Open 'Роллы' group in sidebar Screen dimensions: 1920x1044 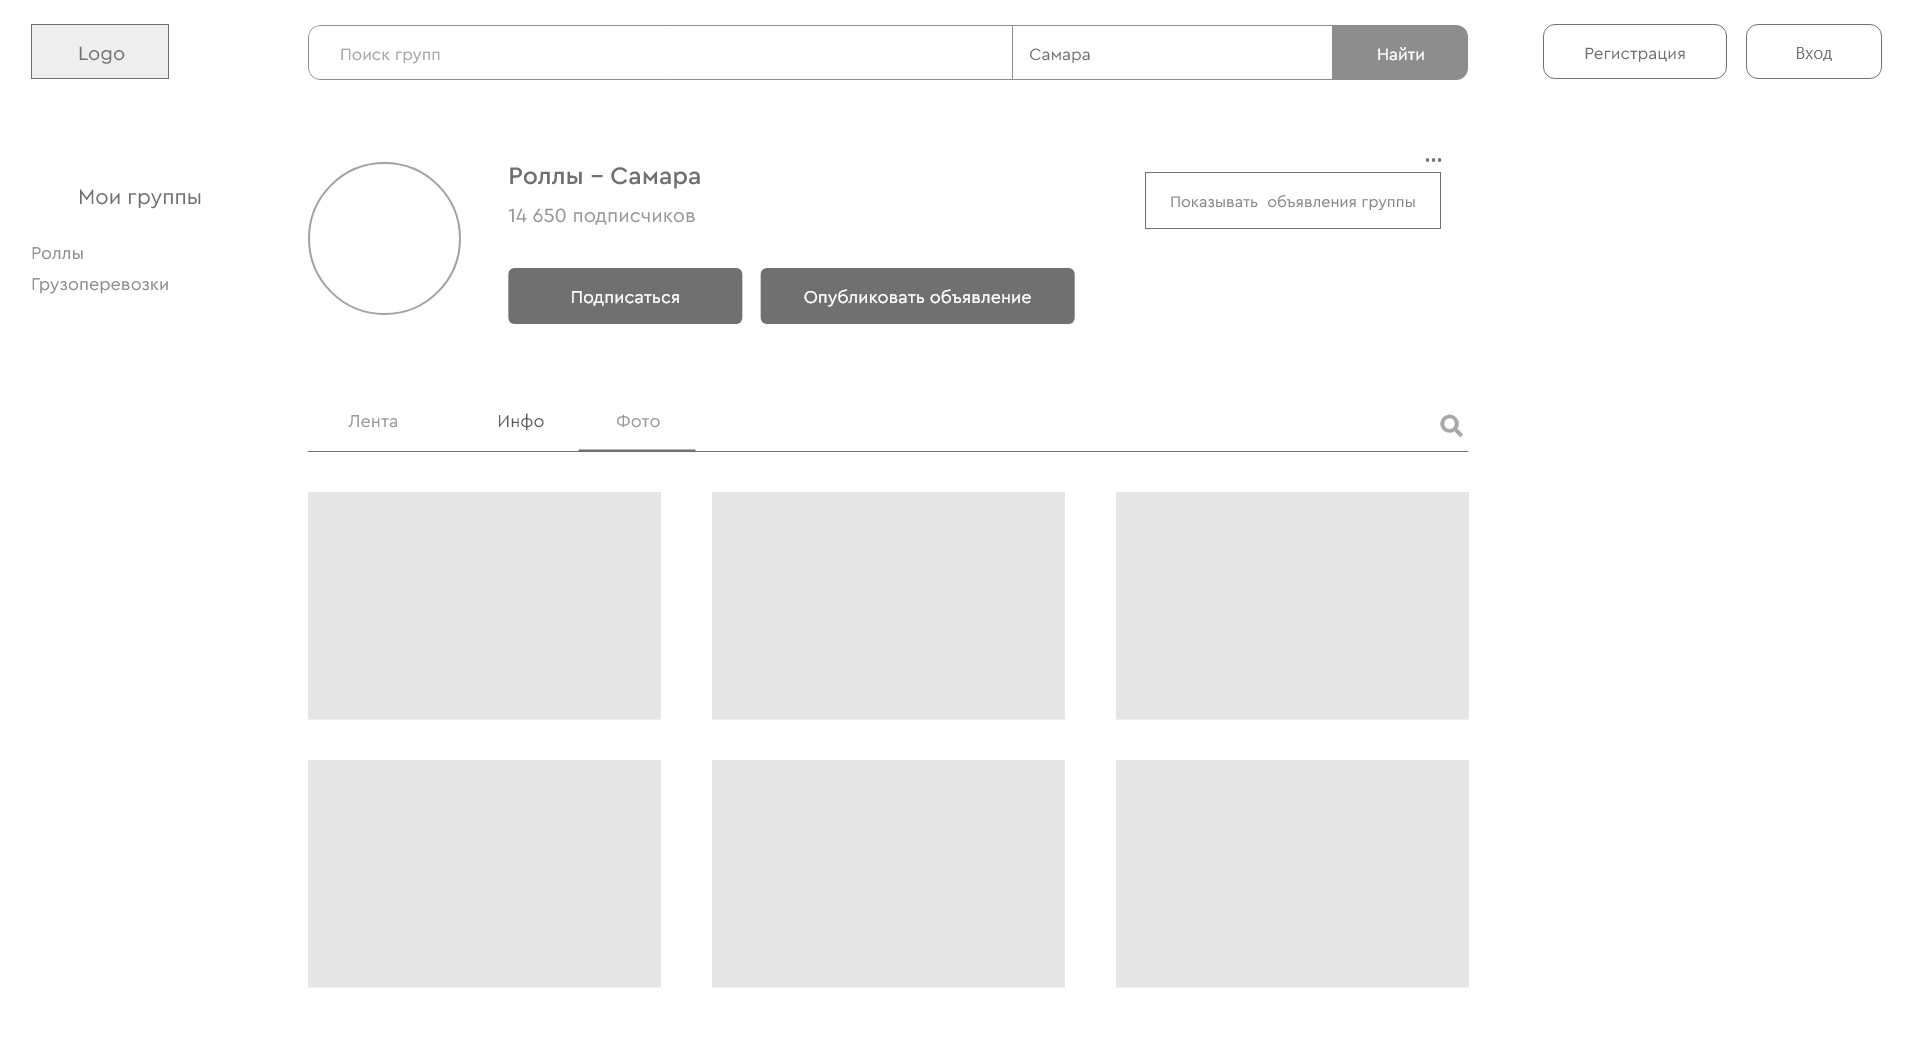(x=57, y=254)
